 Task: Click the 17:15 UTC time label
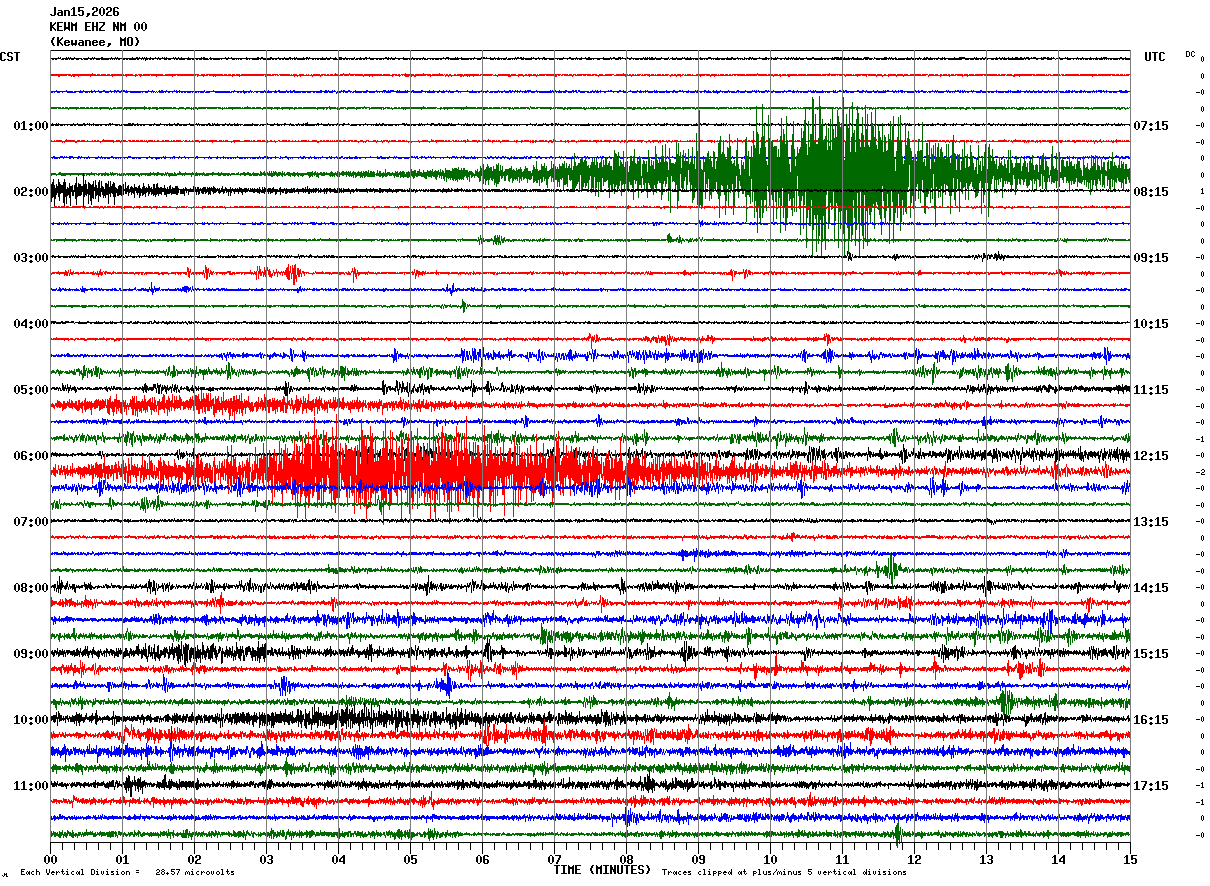click(x=1150, y=786)
